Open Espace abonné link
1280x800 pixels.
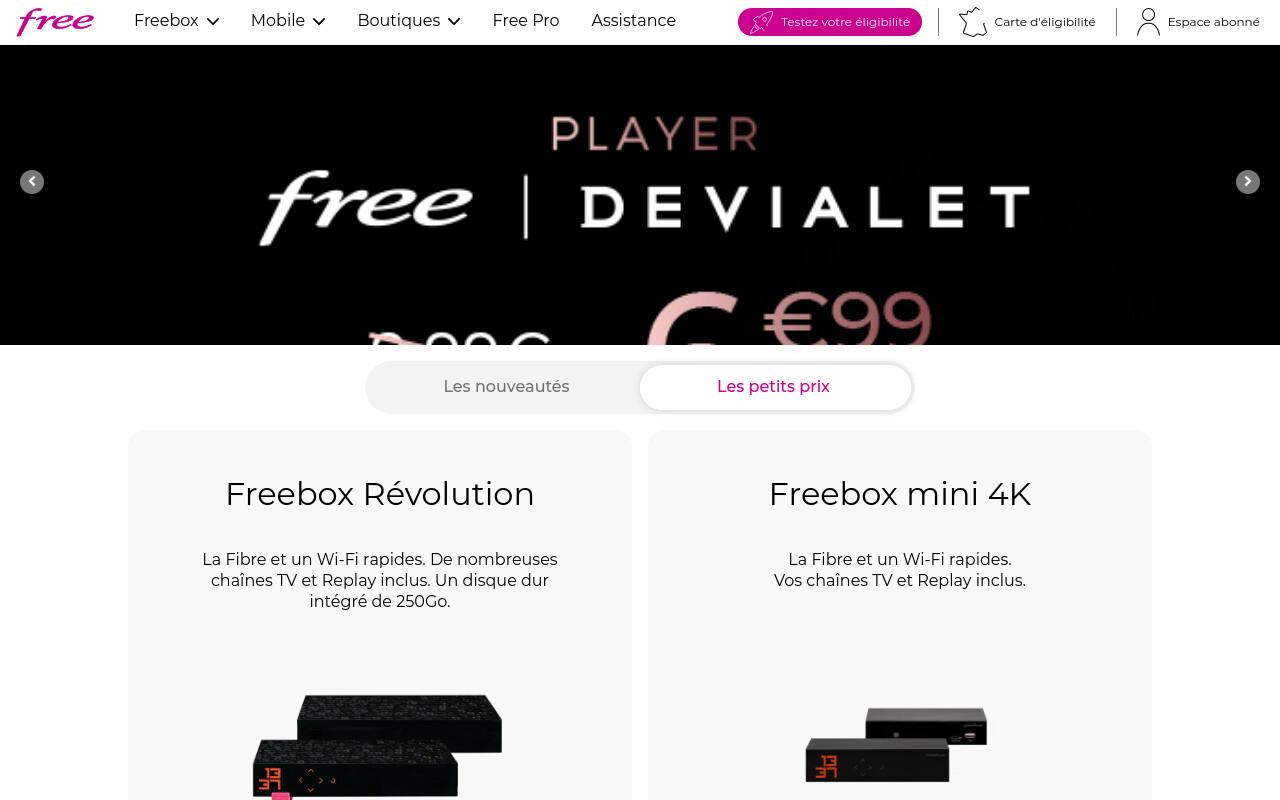(1198, 22)
